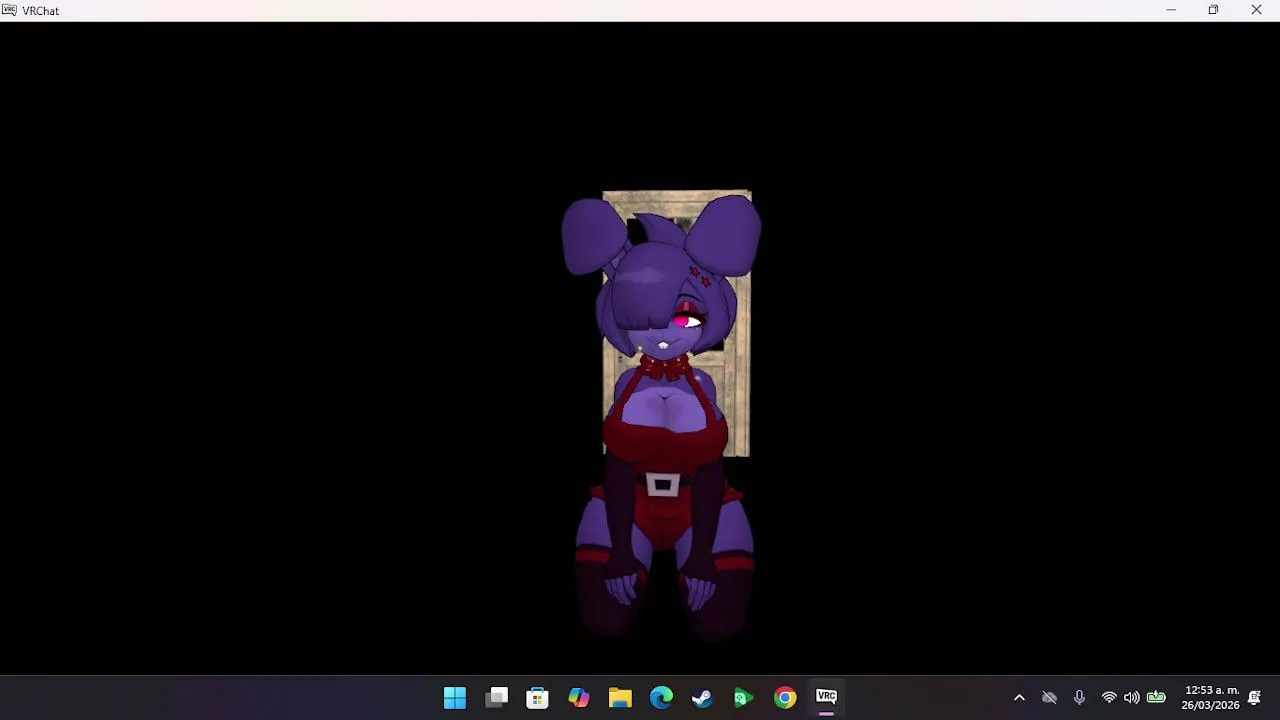Click the VRChat title bar app icon
The image size is (1280, 720).
[x=9, y=10]
